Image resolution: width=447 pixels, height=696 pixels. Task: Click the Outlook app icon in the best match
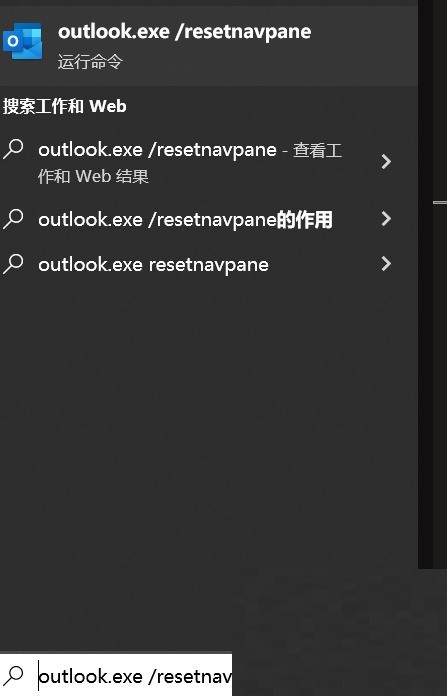[x=22, y=41]
